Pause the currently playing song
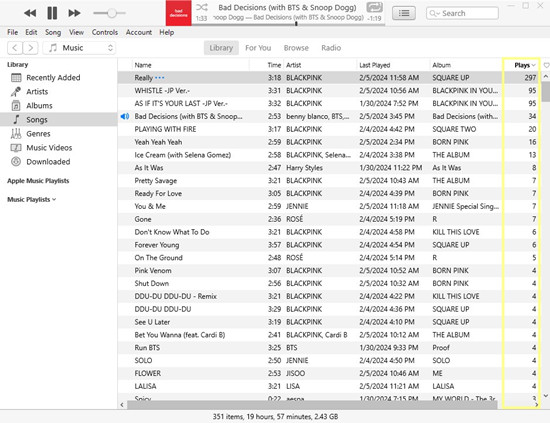The height and width of the screenshot is (423, 550). coord(52,13)
